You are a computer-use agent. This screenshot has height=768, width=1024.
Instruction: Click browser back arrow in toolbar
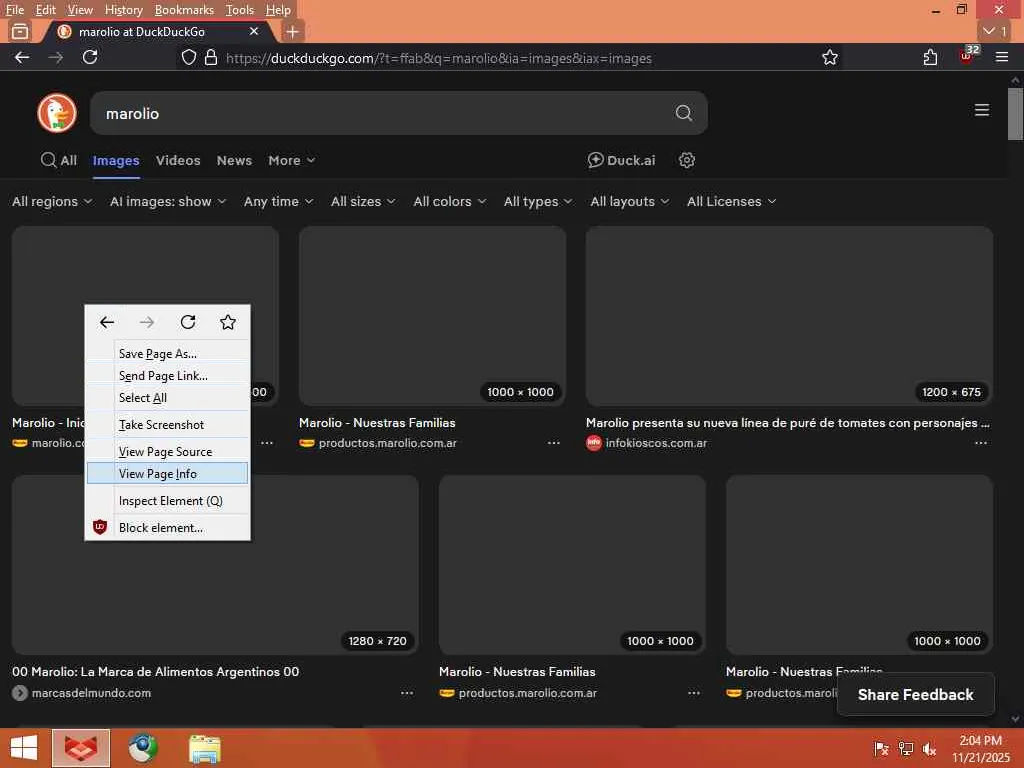(x=22, y=57)
